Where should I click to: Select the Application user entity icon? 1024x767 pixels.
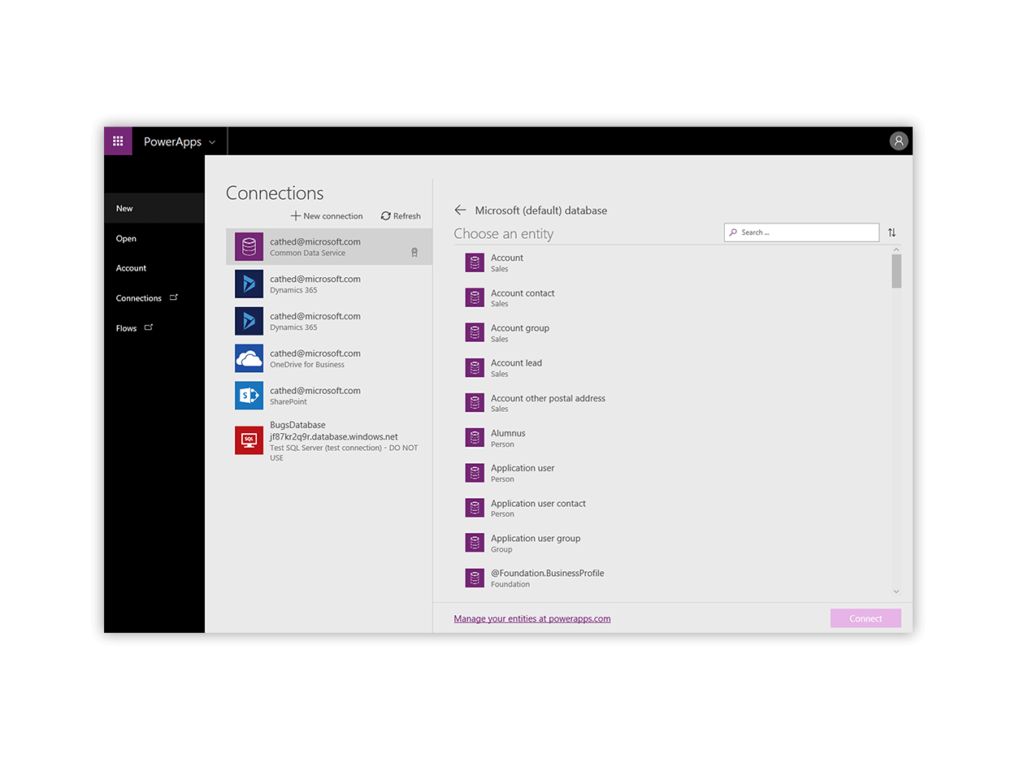[x=475, y=473]
